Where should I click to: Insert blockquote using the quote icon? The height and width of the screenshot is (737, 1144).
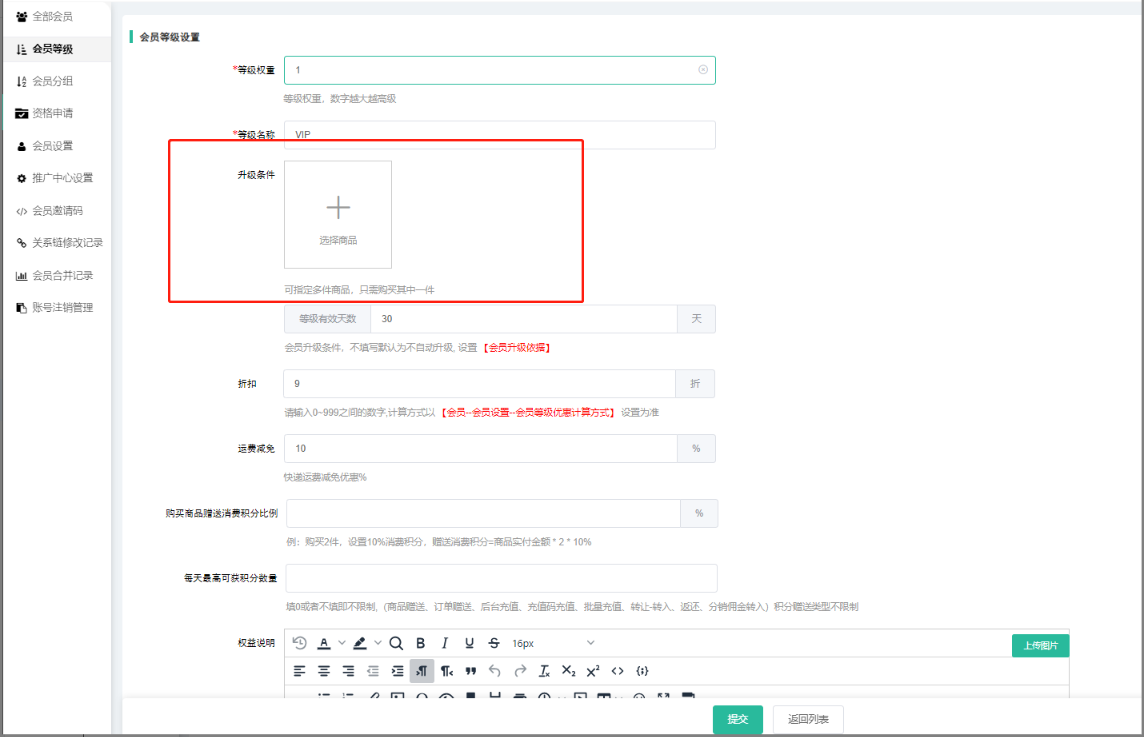470,671
